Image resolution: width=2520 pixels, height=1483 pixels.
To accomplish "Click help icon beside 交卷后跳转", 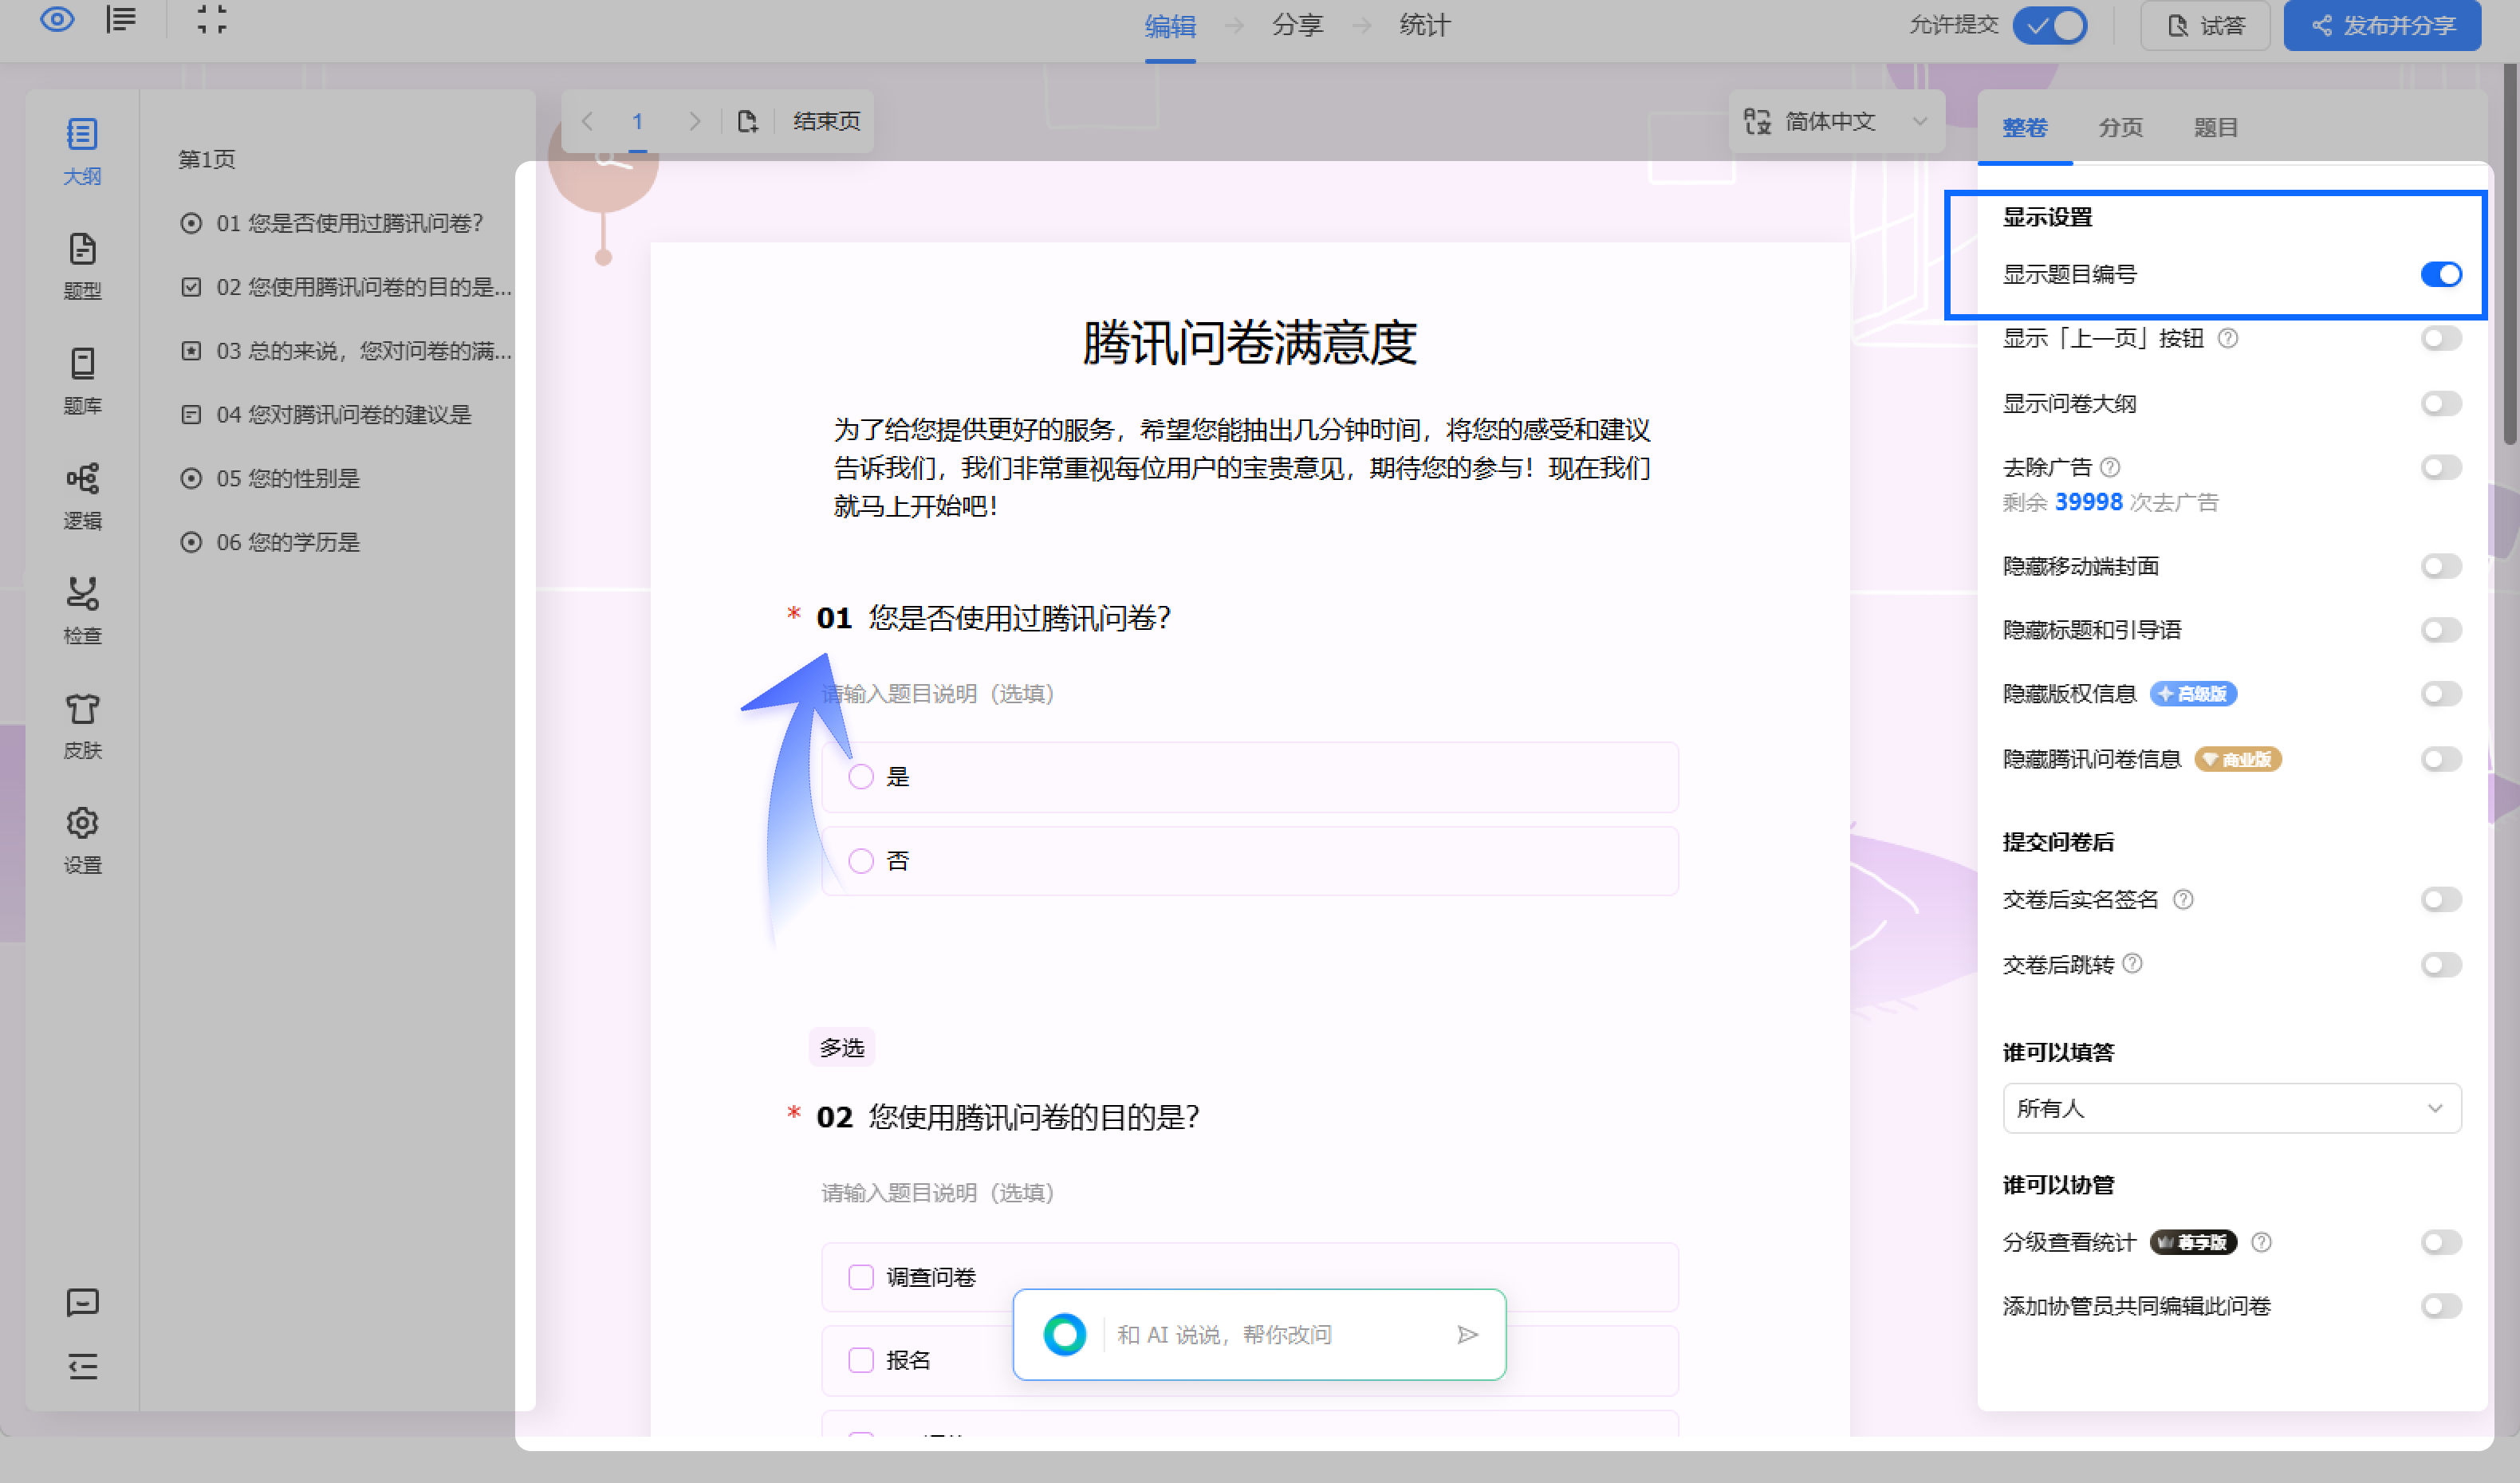I will 2132,963.
